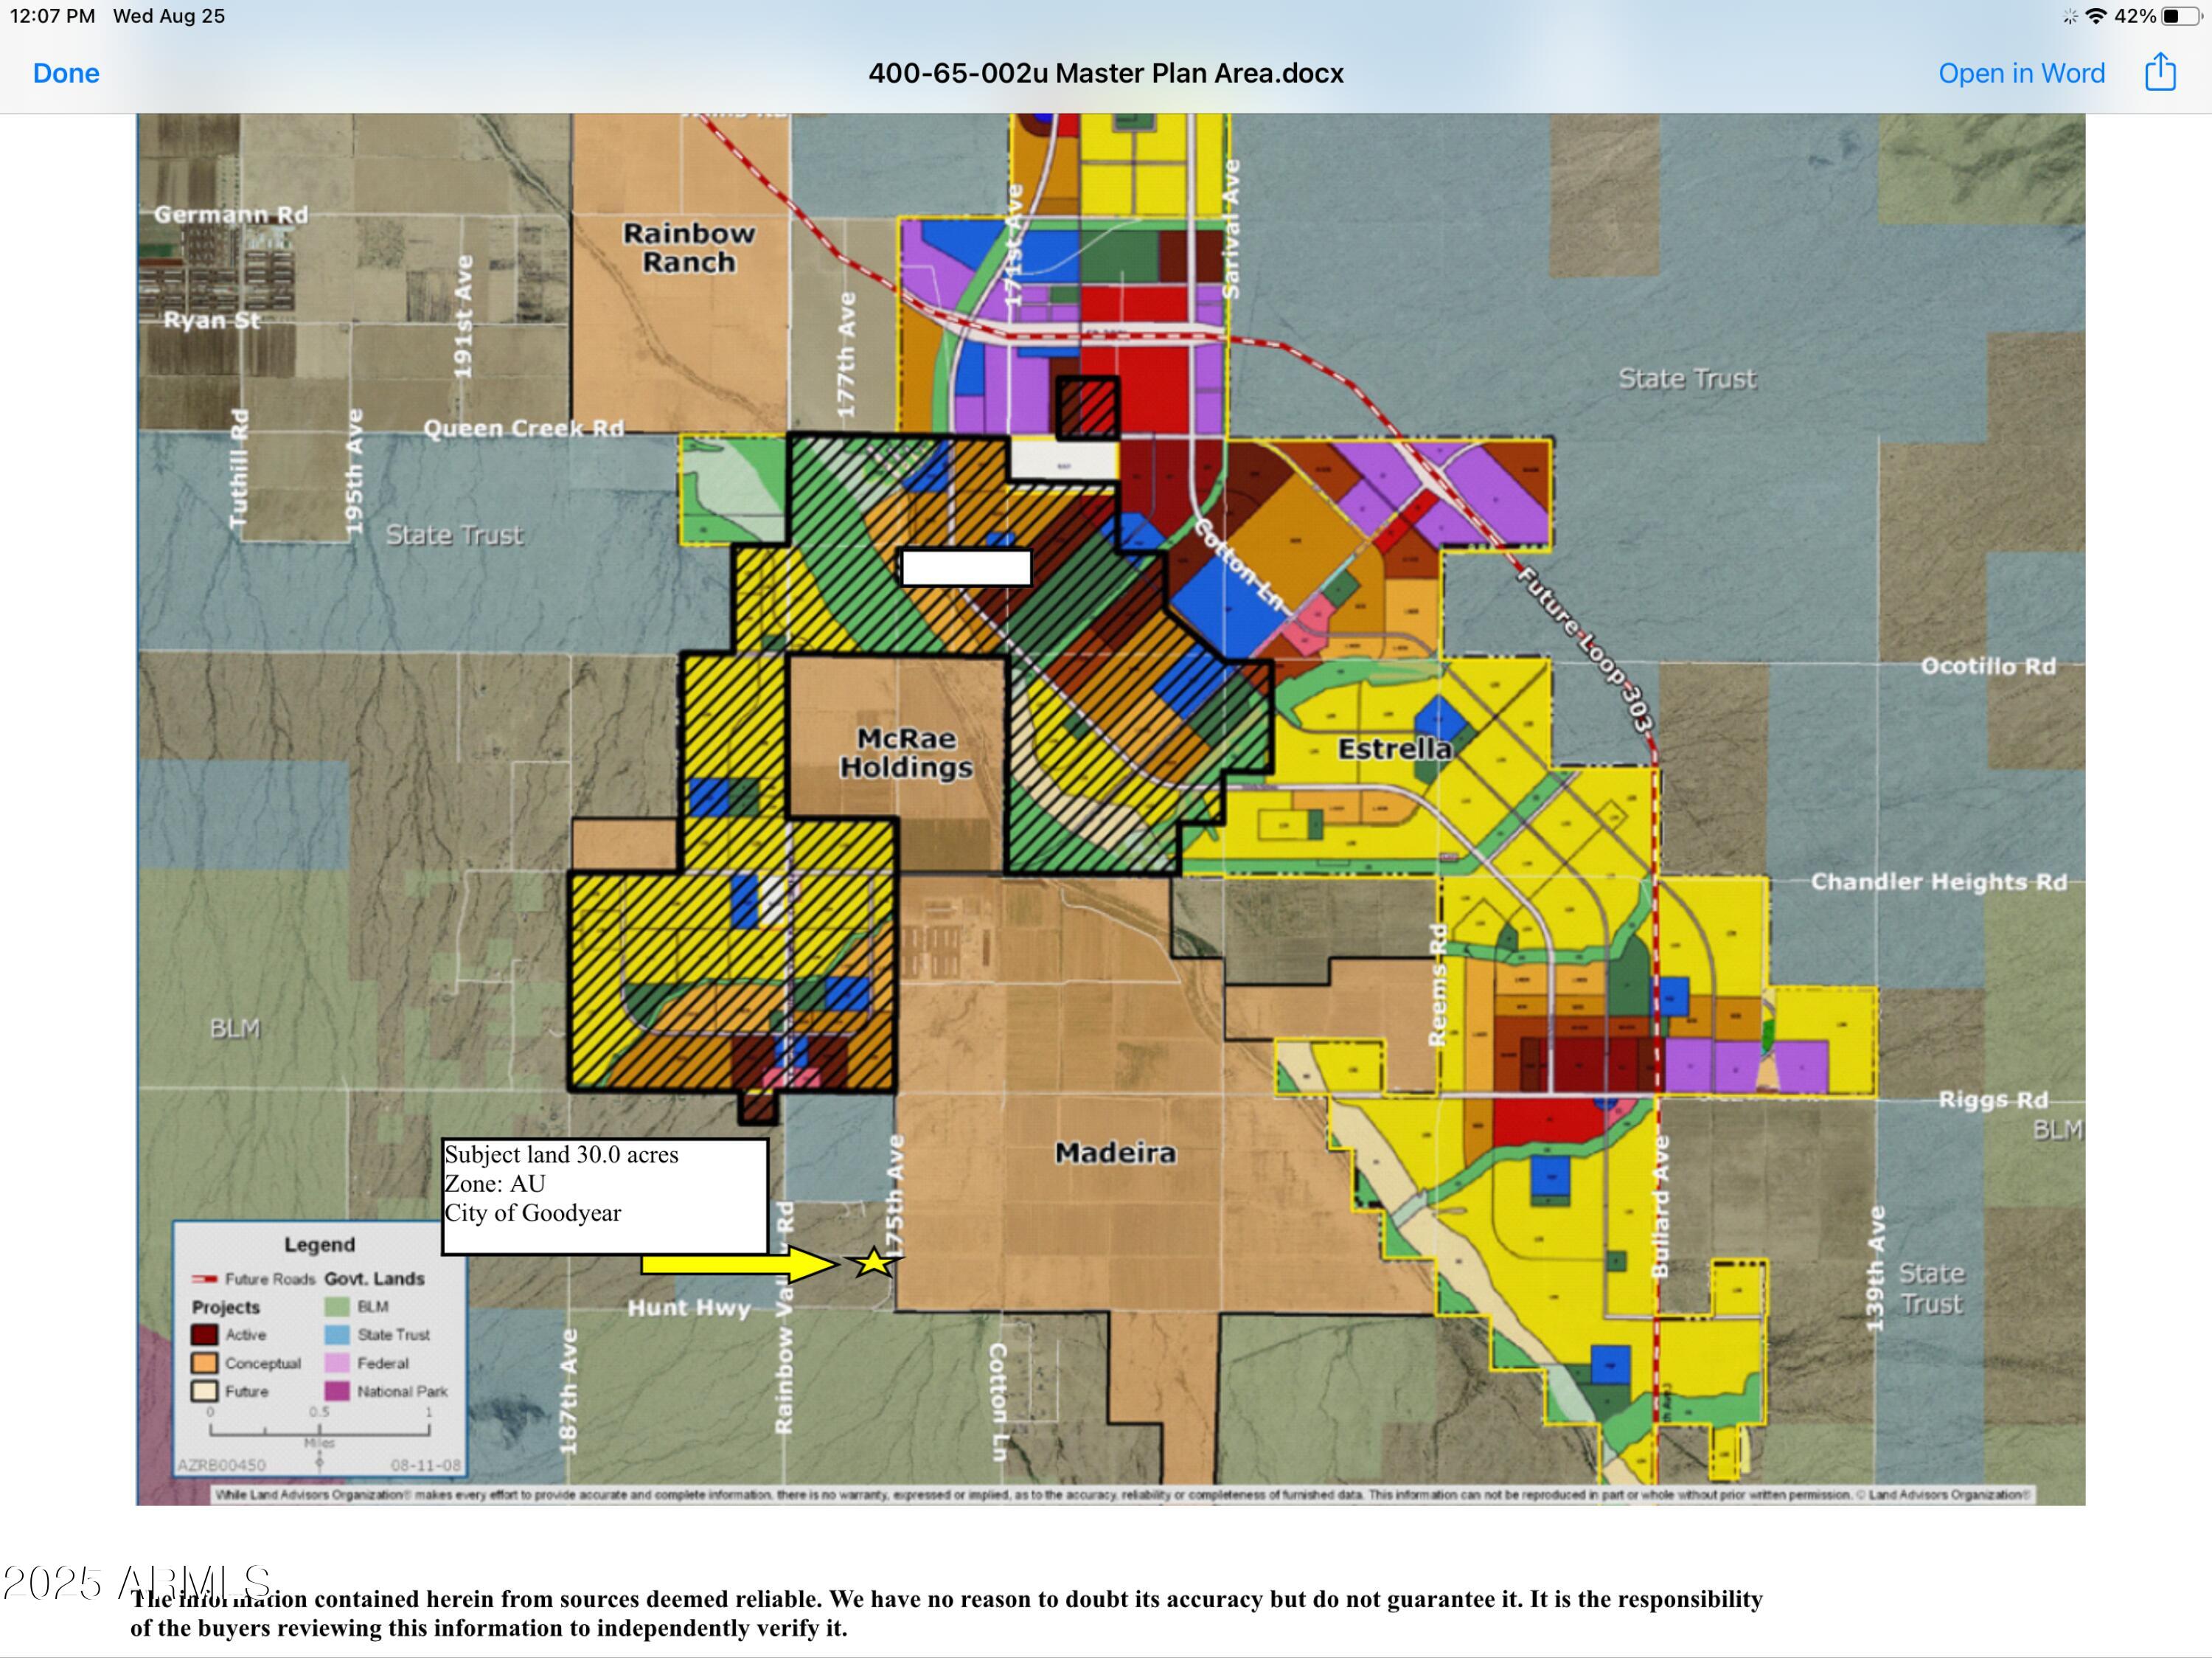Click the McRae Holdings map label
The height and width of the screenshot is (1658, 2212).
(x=905, y=753)
